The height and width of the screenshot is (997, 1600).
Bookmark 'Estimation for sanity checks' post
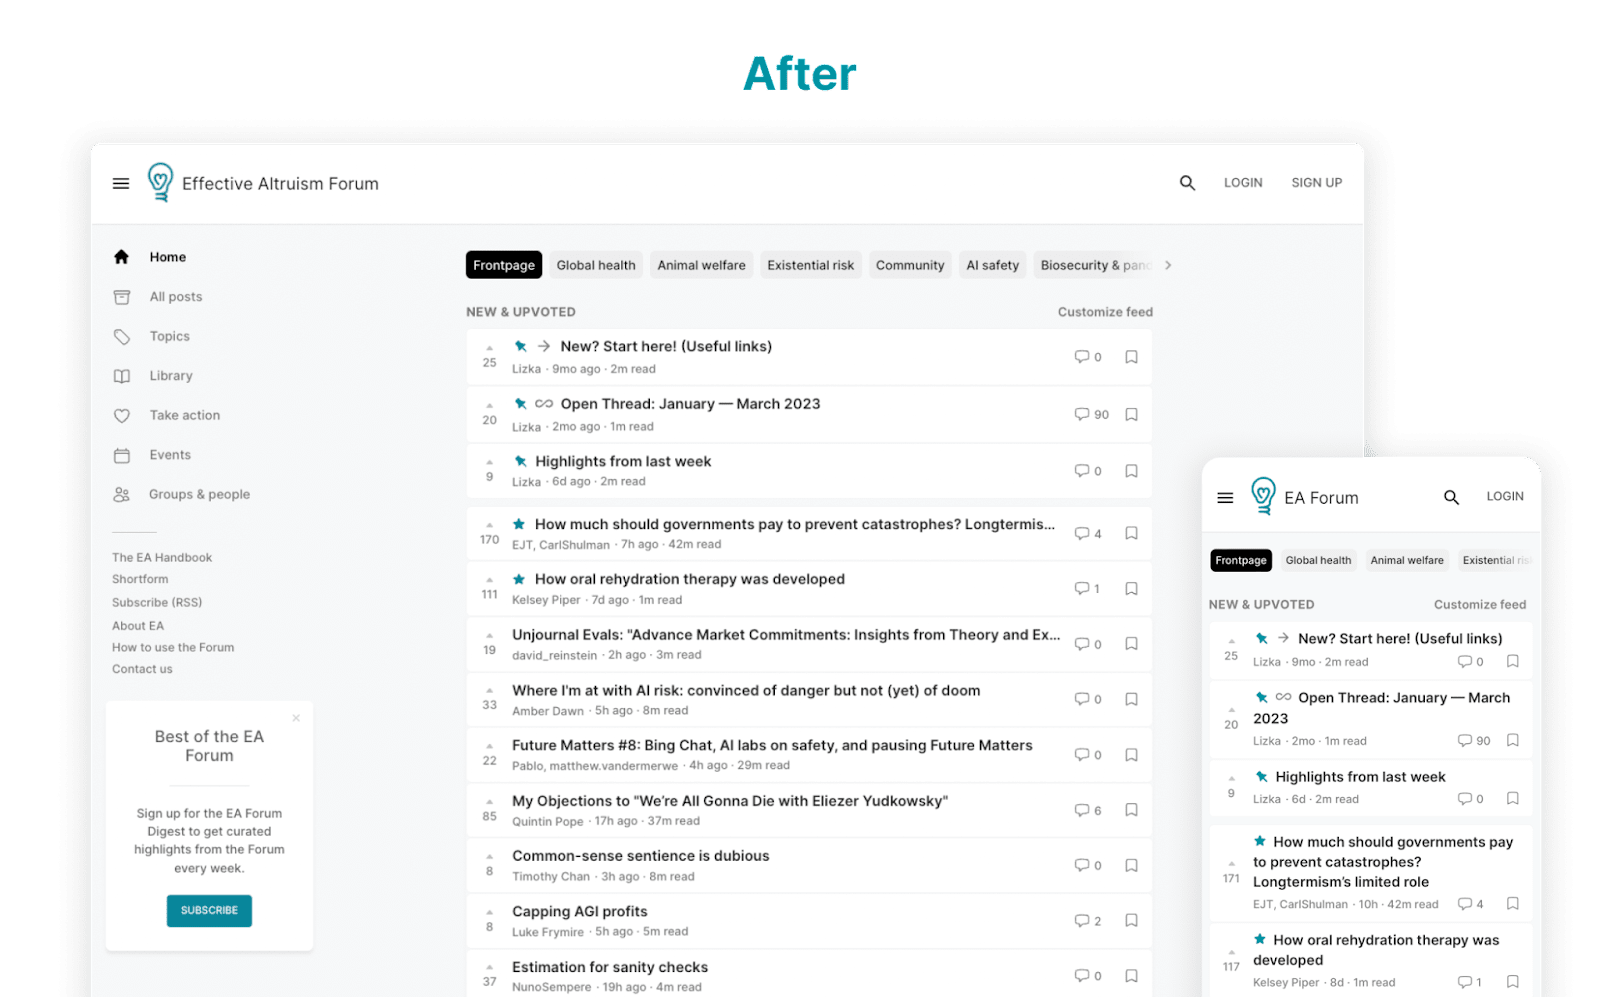coord(1131,976)
